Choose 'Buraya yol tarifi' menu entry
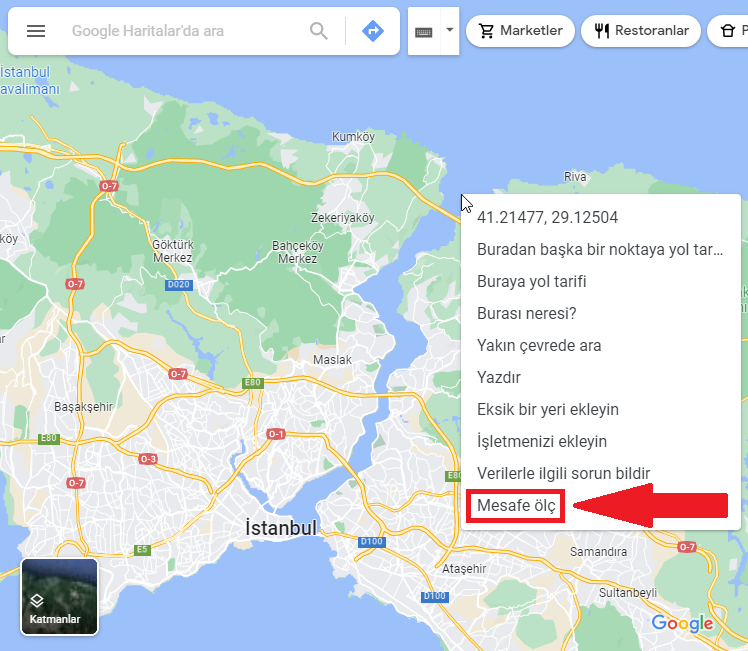Viewport: 748px width, 651px height. point(600,281)
